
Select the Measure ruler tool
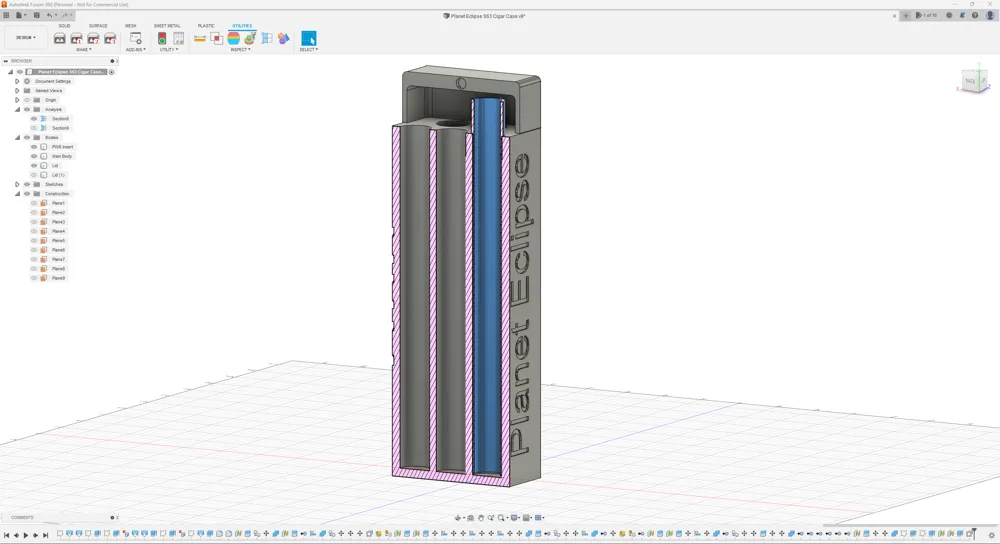click(200, 39)
